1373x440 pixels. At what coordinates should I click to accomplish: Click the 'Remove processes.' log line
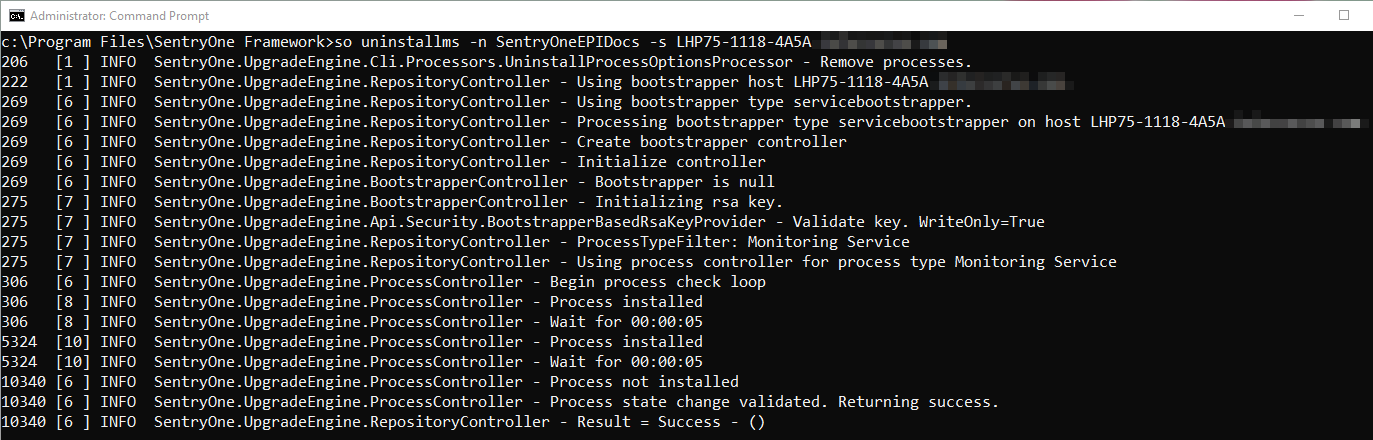(x=895, y=62)
